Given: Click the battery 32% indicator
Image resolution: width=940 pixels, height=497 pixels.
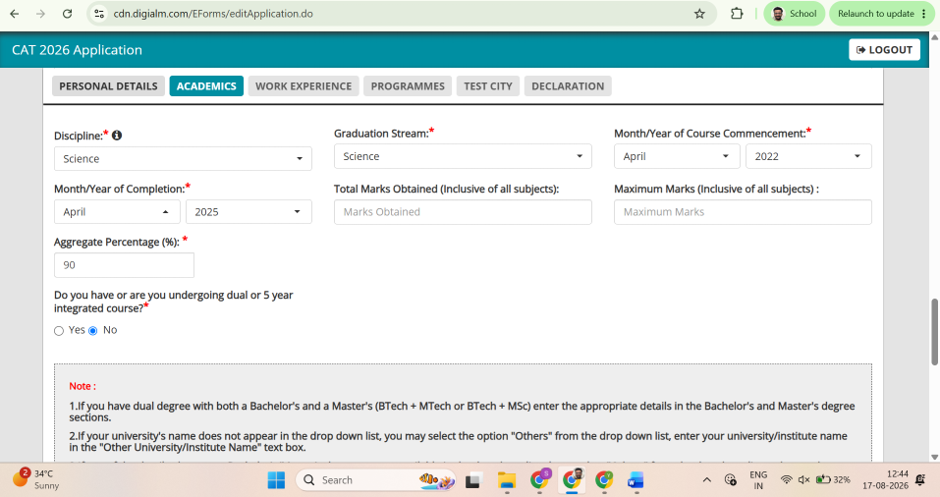Looking at the screenshot, I should click(833, 480).
